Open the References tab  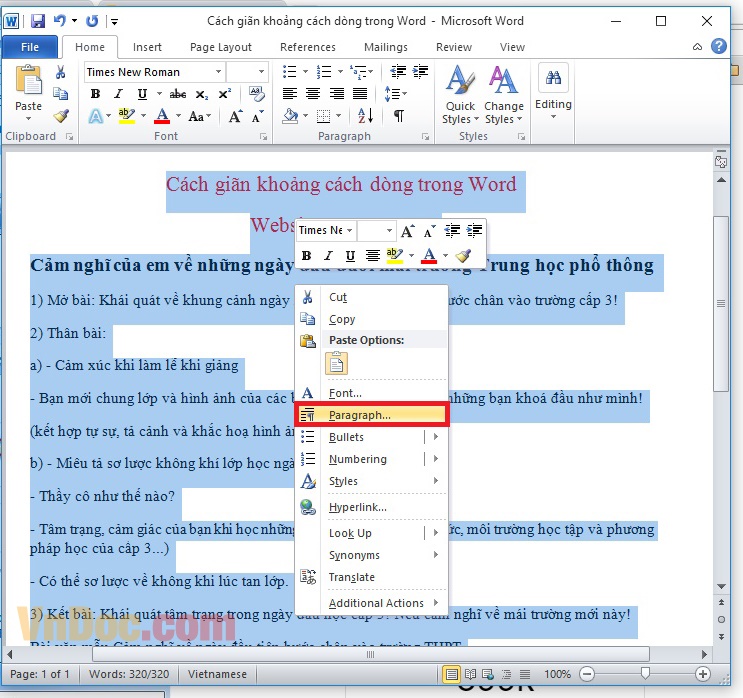(x=308, y=47)
